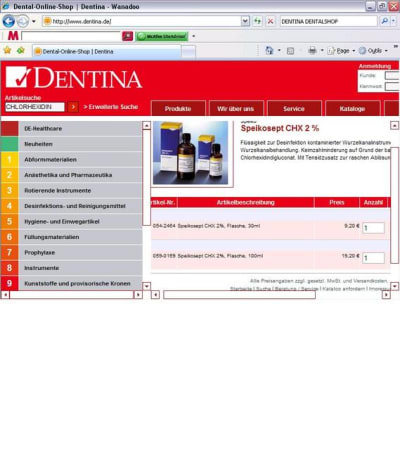Open the Tools menu dropdown
Viewport: 400px width, 450px height.
pyautogui.click(x=374, y=51)
